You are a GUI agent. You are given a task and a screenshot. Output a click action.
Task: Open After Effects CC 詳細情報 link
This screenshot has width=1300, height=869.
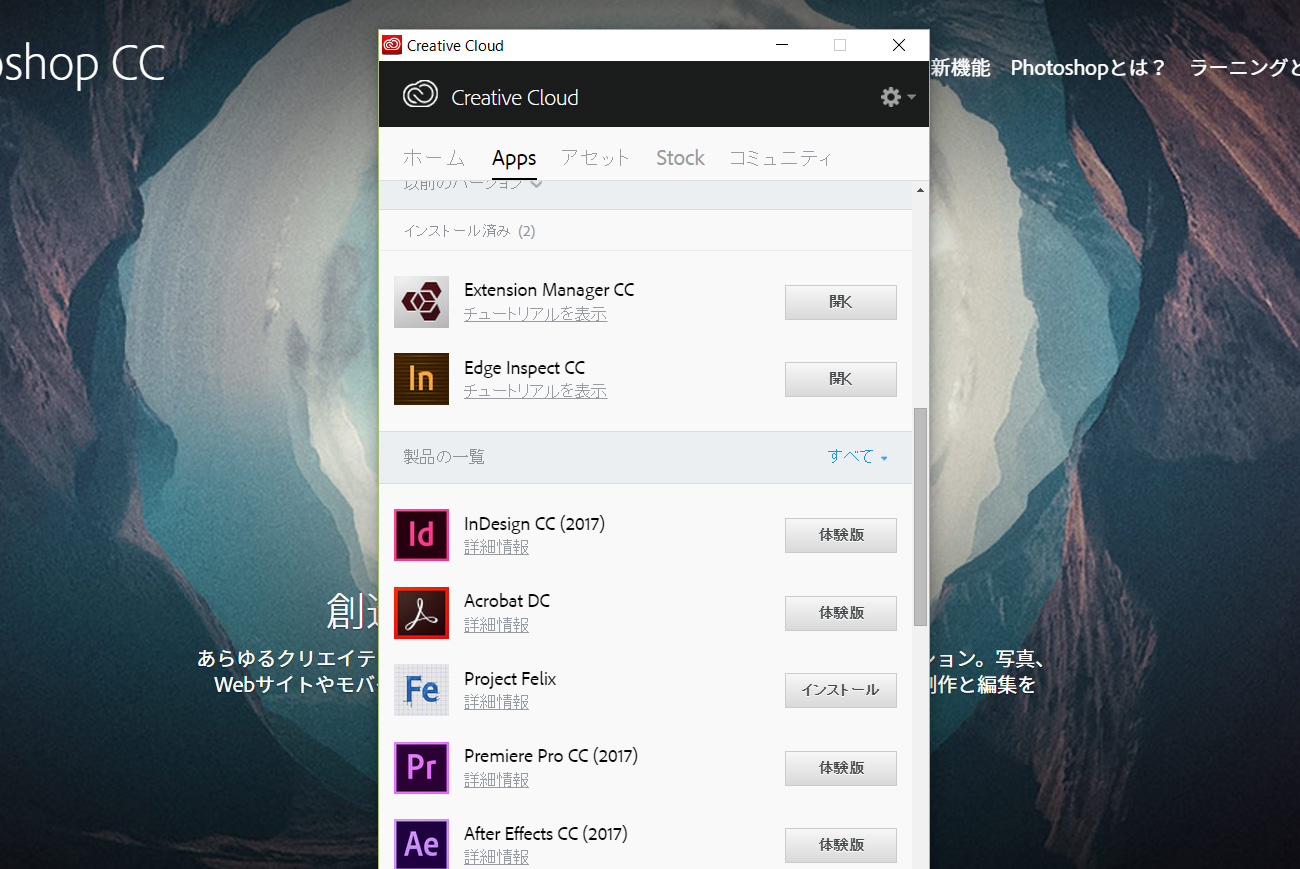[x=497, y=857]
